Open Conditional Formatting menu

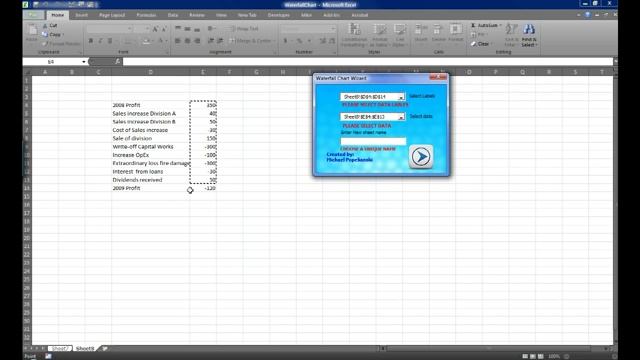(354, 35)
